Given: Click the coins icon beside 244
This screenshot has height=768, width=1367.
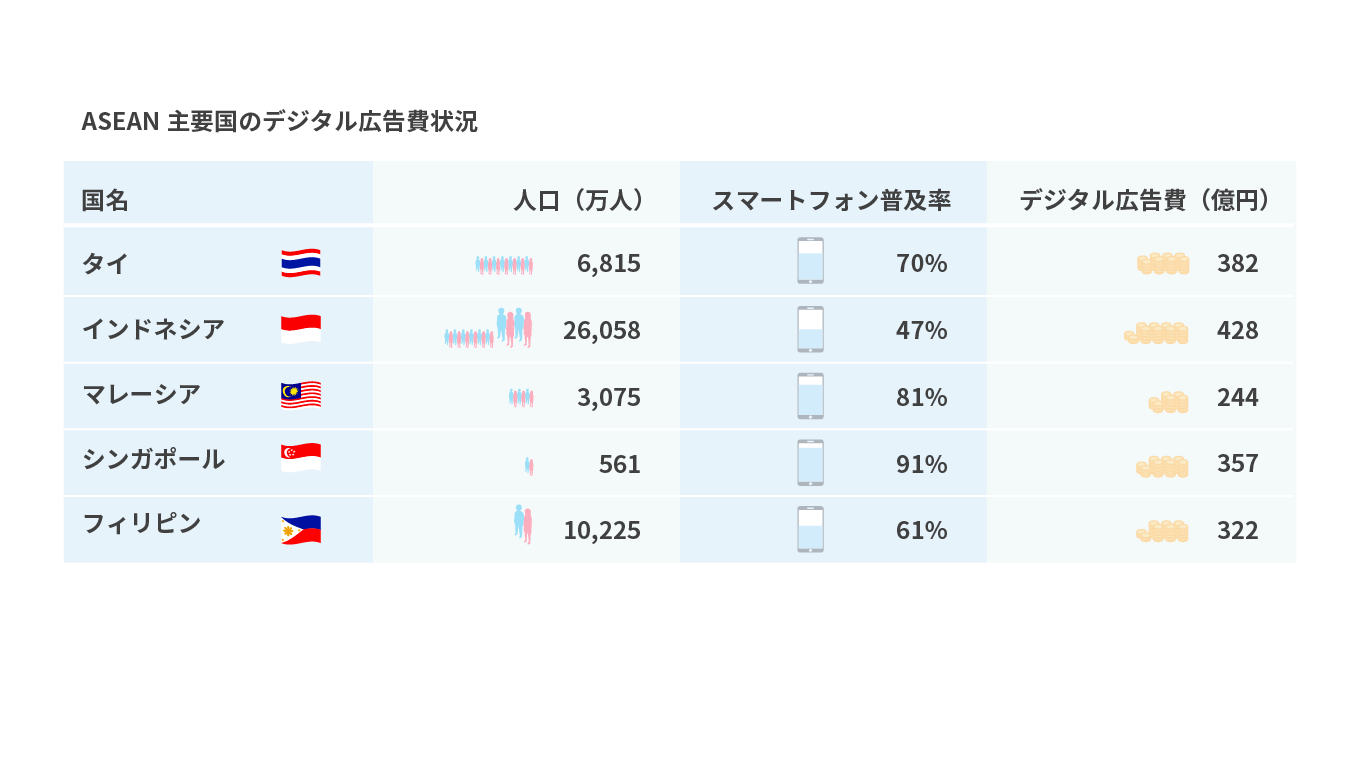Looking at the screenshot, I should coord(1168,401).
